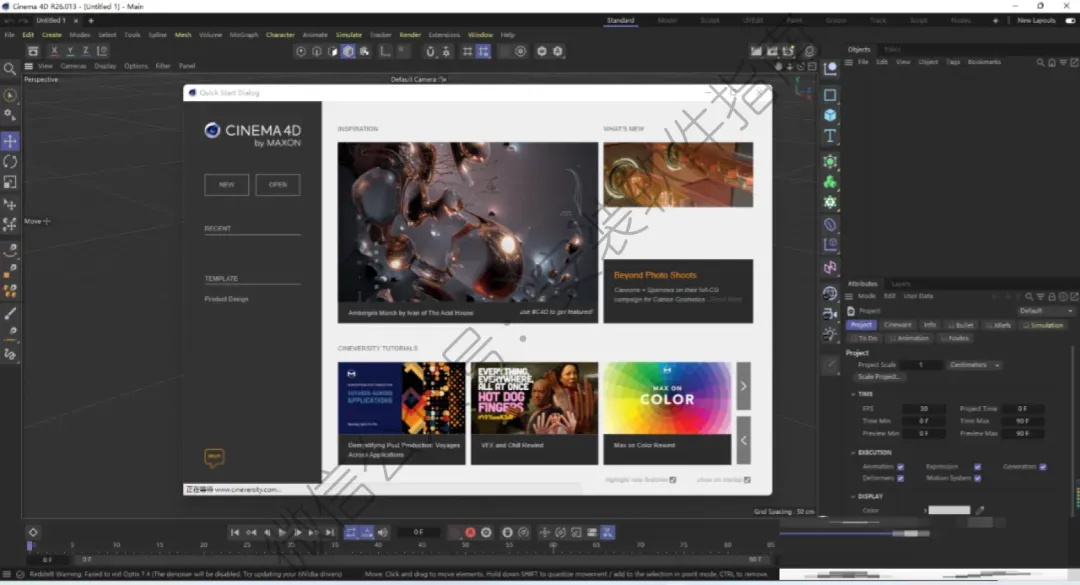The height and width of the screenshot is (585, 1080).
Task: Open the feedback chat icon in dialog
Action: coord(214,458)
